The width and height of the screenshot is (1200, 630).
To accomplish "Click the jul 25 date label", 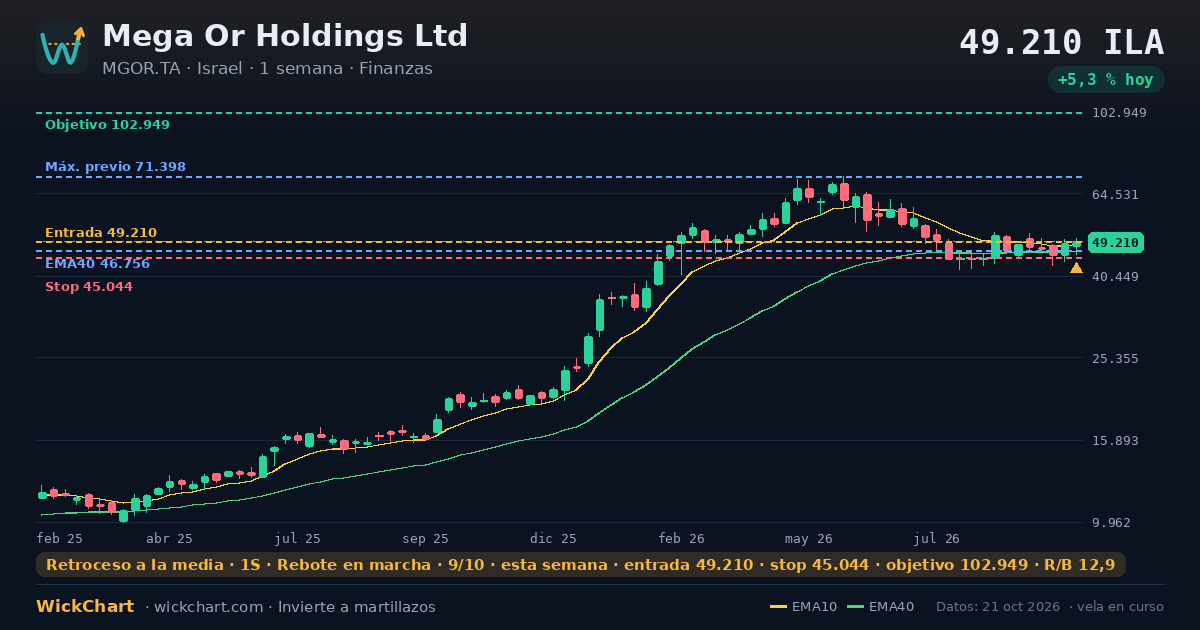I will (298, 538).
